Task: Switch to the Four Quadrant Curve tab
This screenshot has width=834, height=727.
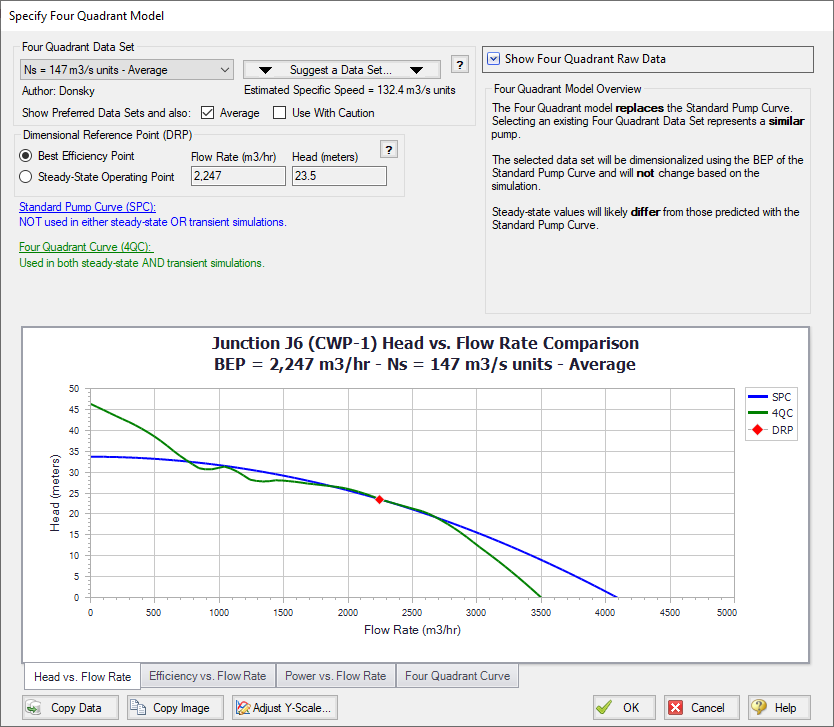Action: click(x=457, y=676)
